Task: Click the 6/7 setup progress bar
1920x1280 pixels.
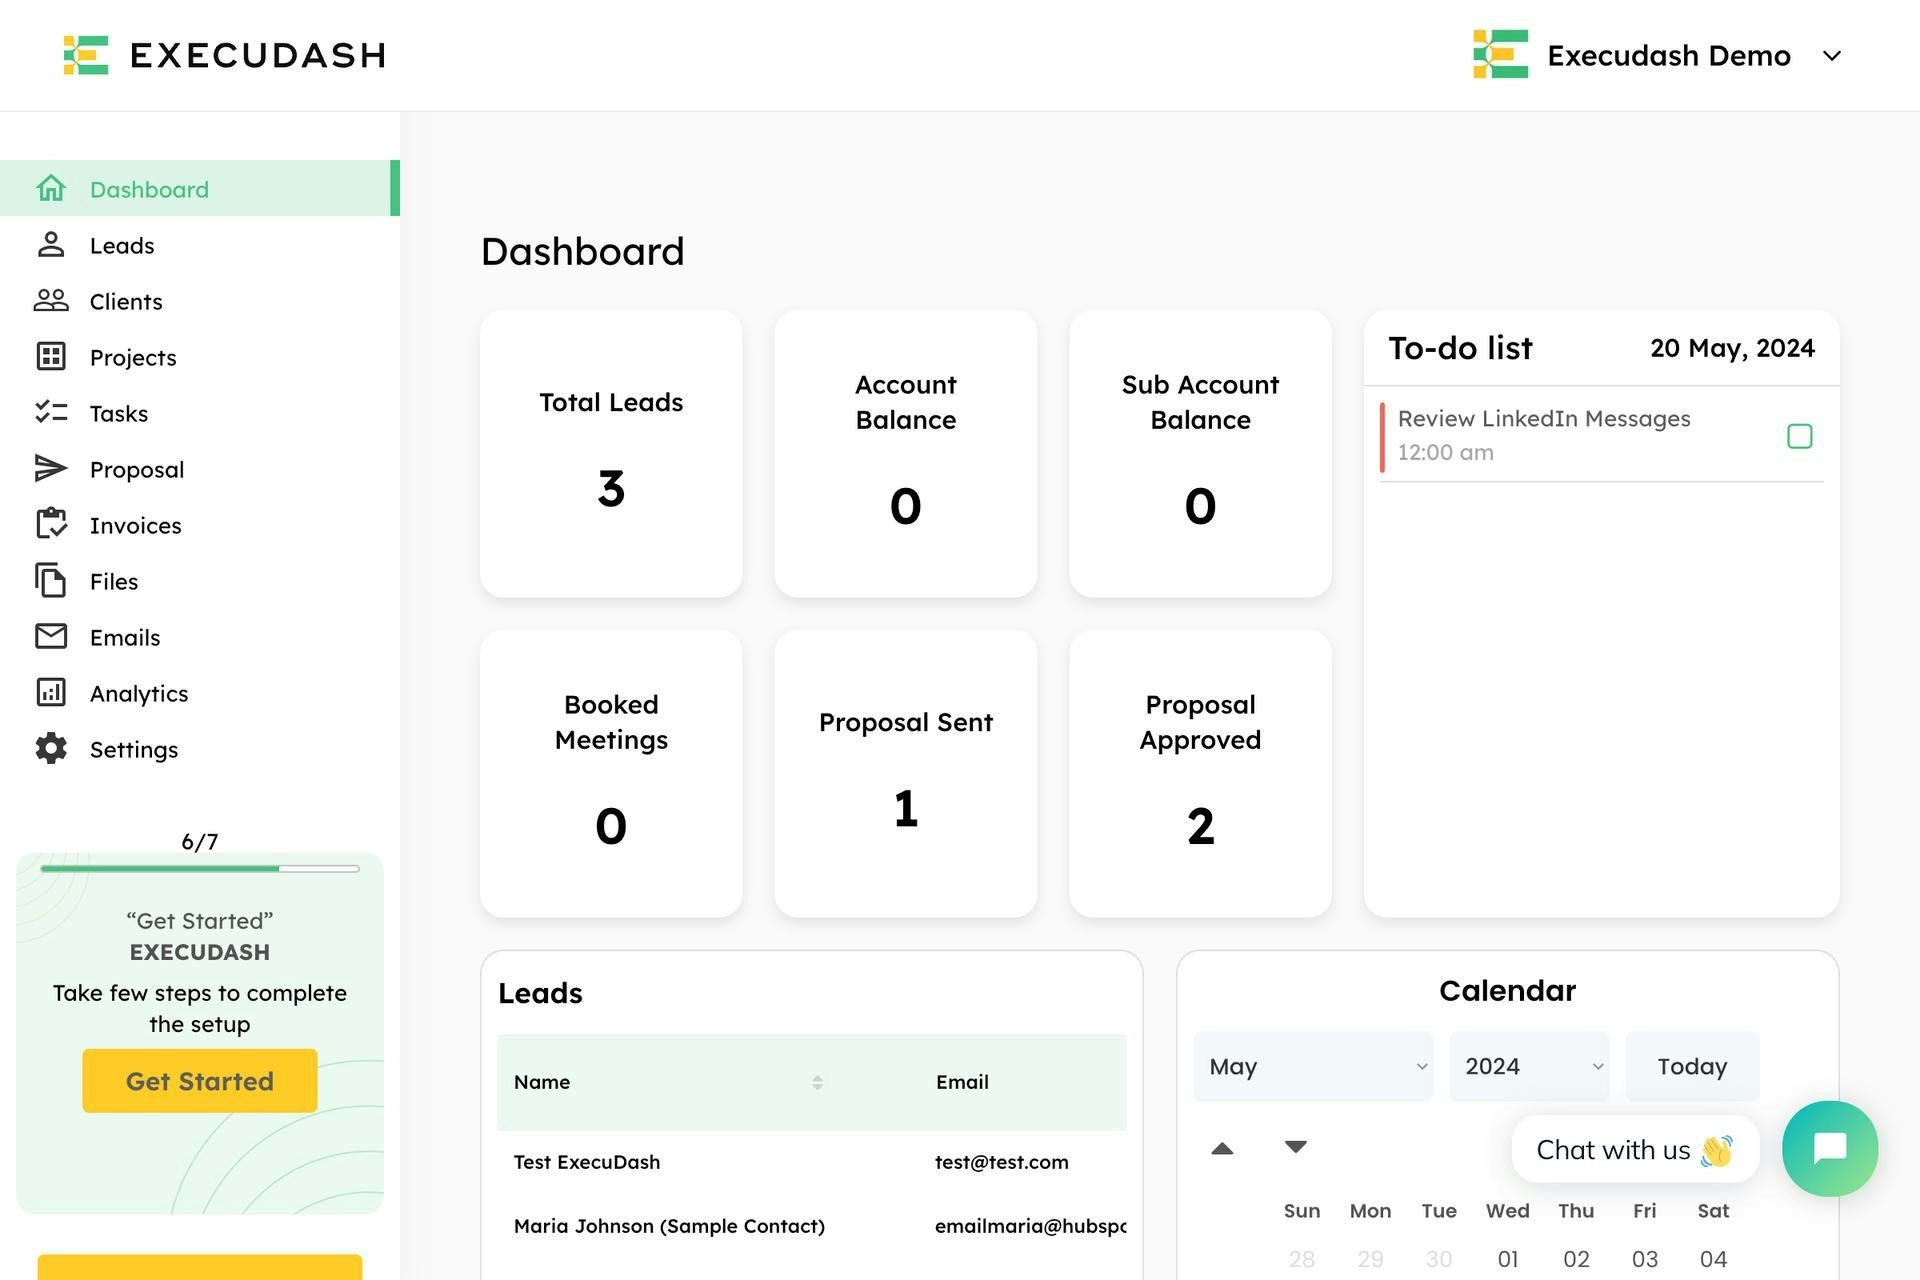Action: (x=200, y=868)
